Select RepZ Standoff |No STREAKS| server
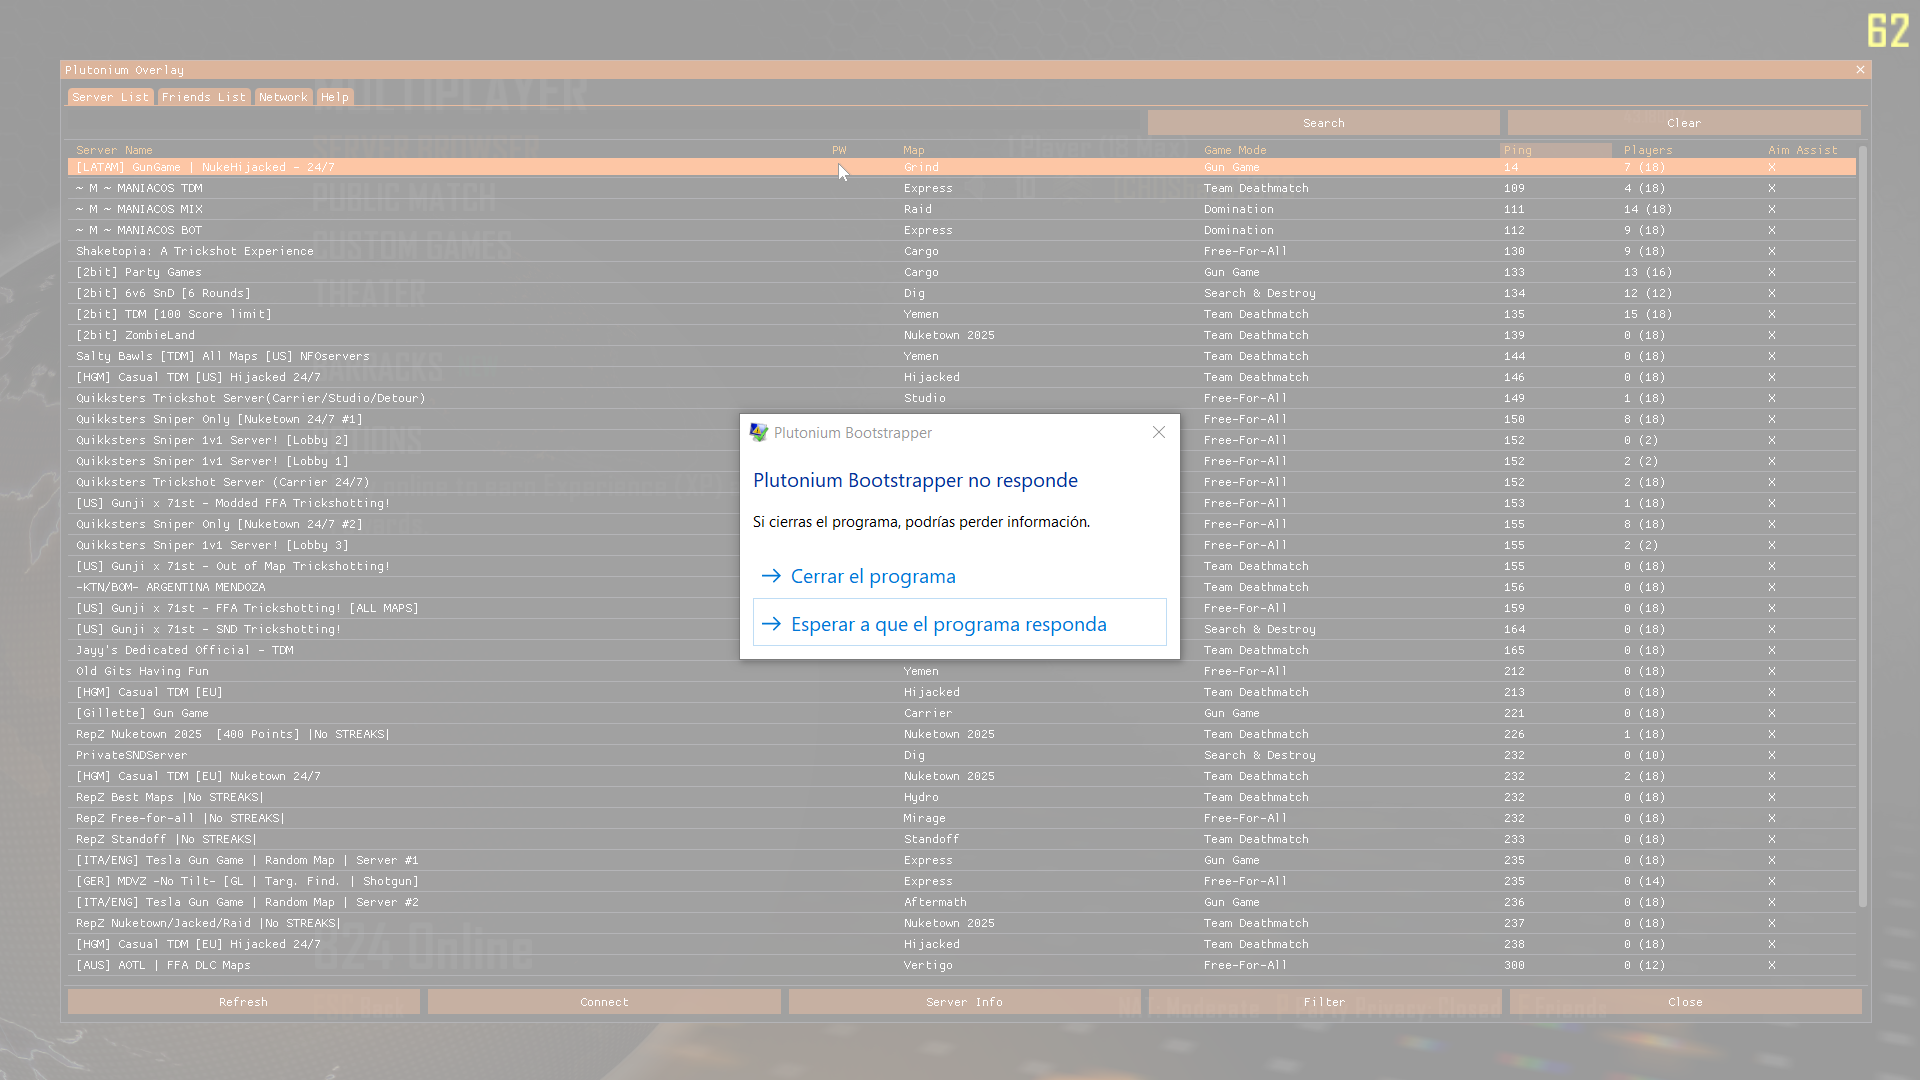The image size is (1920, 1080). point(961,839)
